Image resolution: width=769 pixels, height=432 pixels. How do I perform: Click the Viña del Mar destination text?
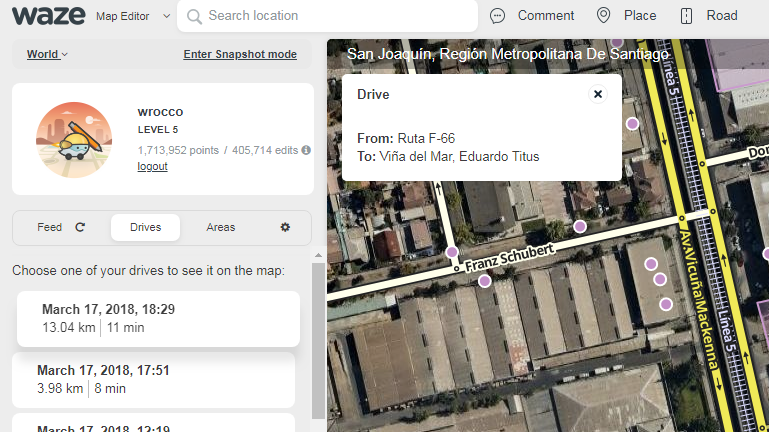coord(459,156)
